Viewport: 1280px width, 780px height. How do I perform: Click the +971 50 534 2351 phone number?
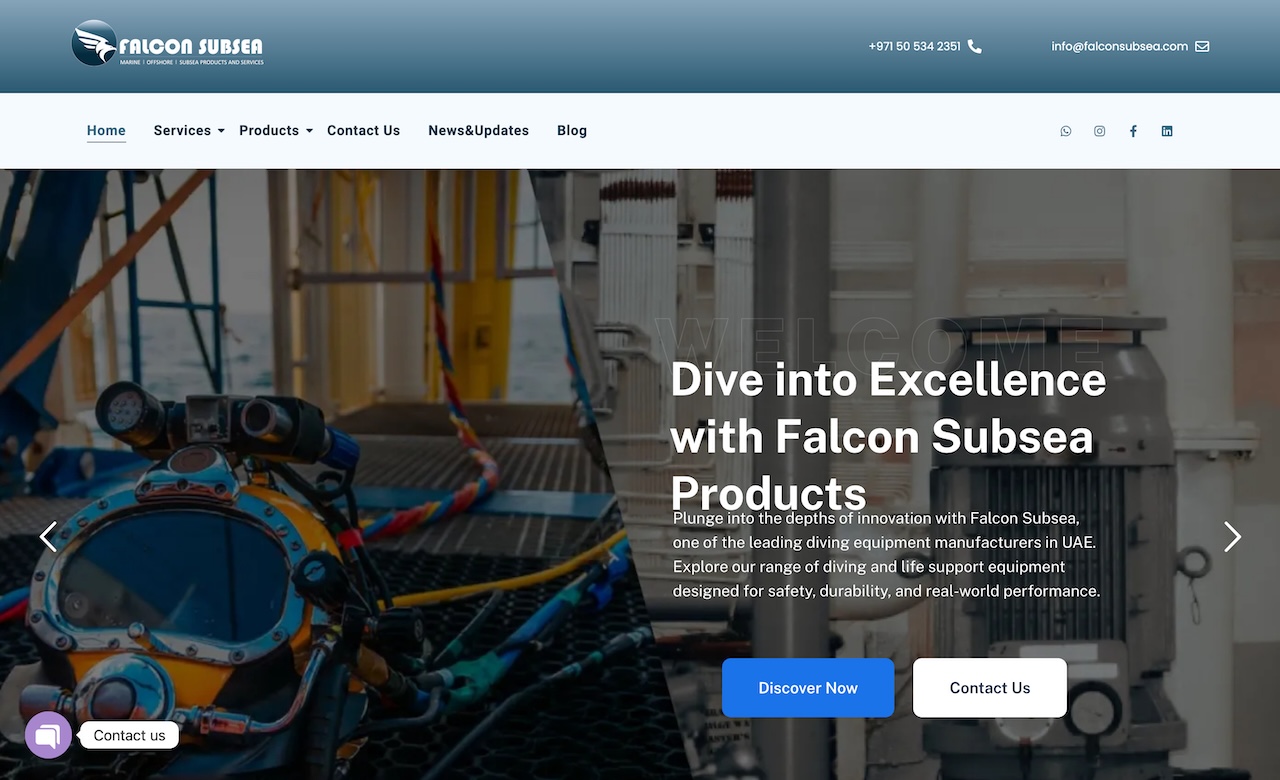(915, 46)
